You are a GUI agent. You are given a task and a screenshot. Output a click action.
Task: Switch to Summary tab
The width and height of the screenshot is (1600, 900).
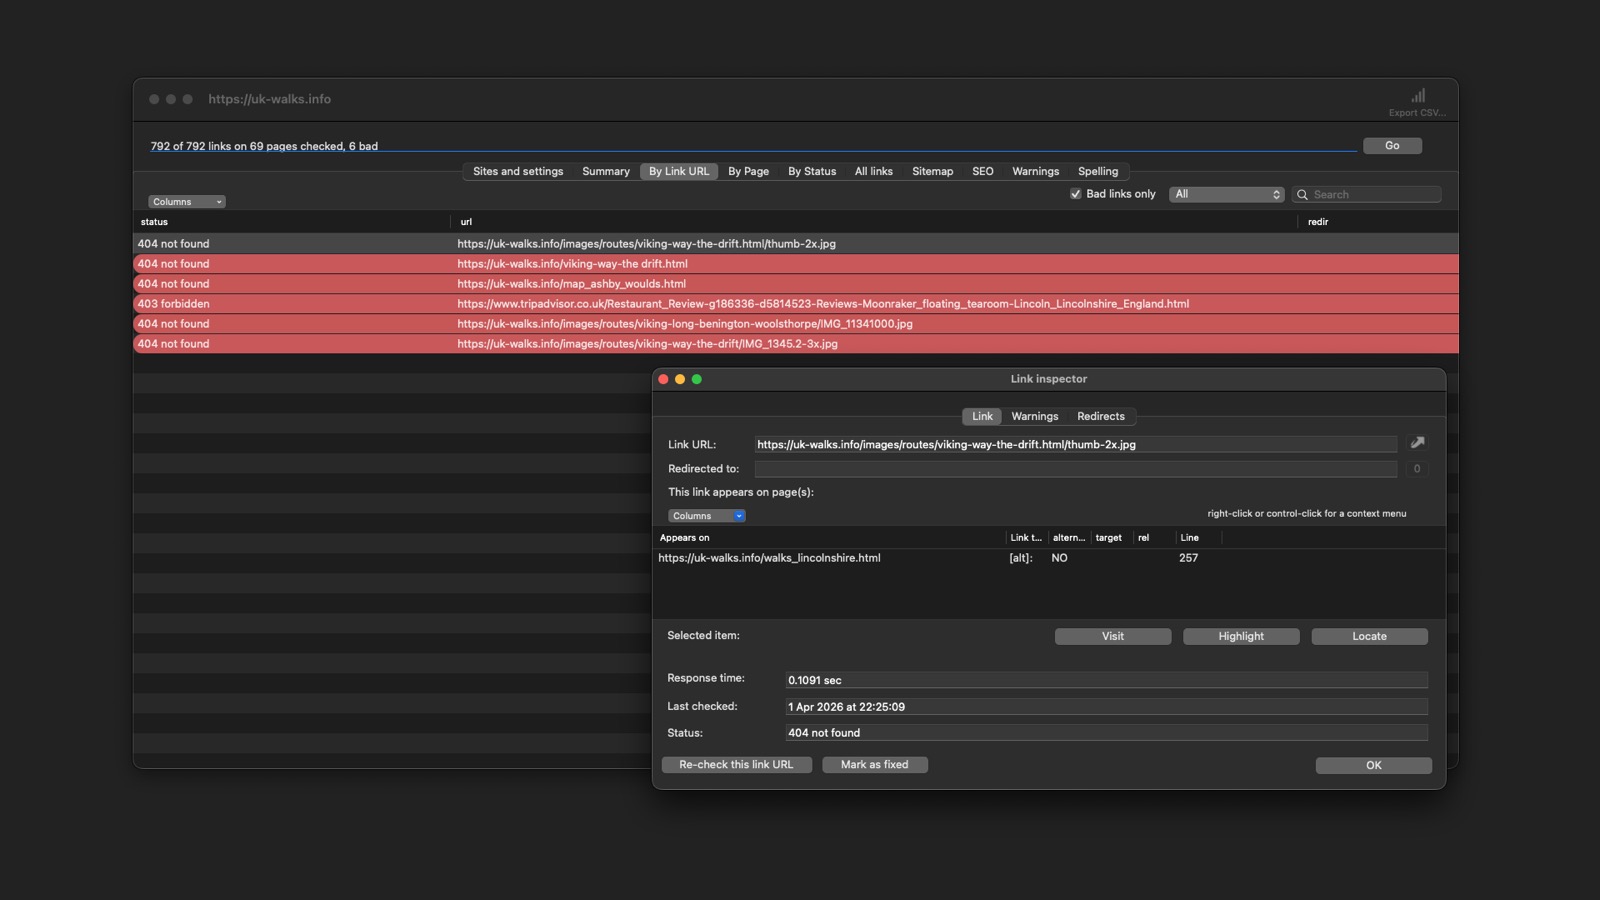(606, 171)
